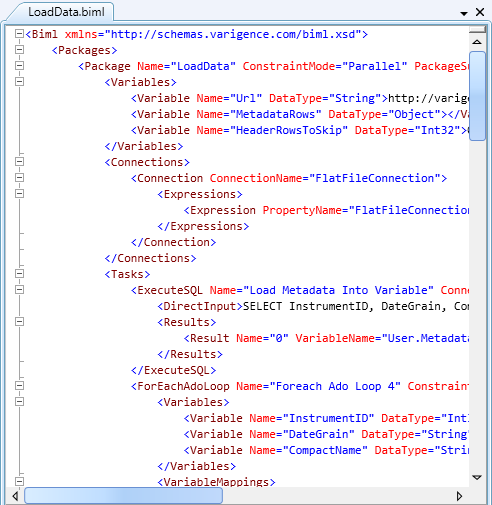Click the horizontal scrollbar thumb

[124, 496]
